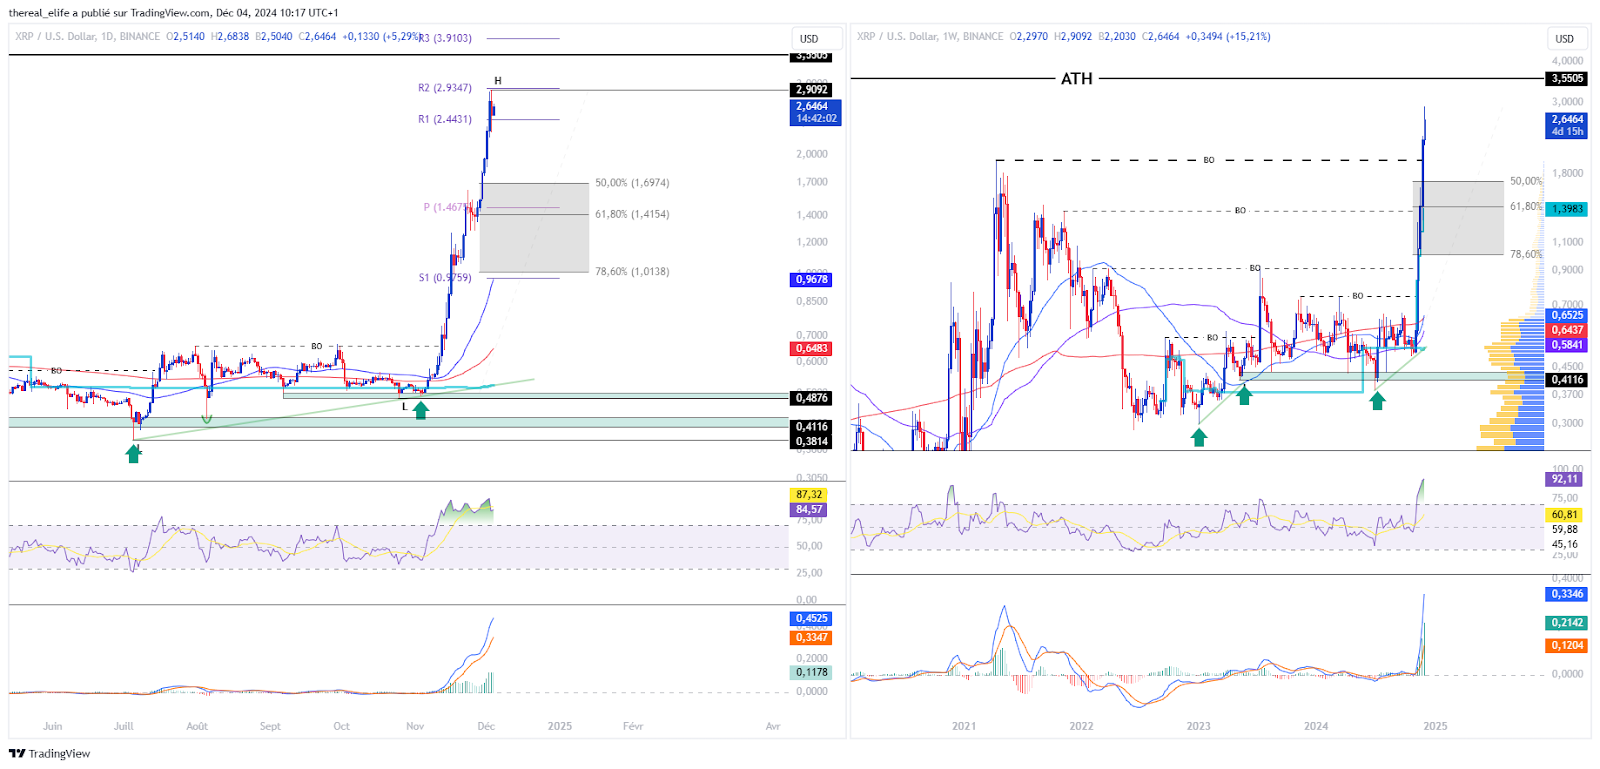Click the Nov label on the daily time axis

click(x=415, y=727)
